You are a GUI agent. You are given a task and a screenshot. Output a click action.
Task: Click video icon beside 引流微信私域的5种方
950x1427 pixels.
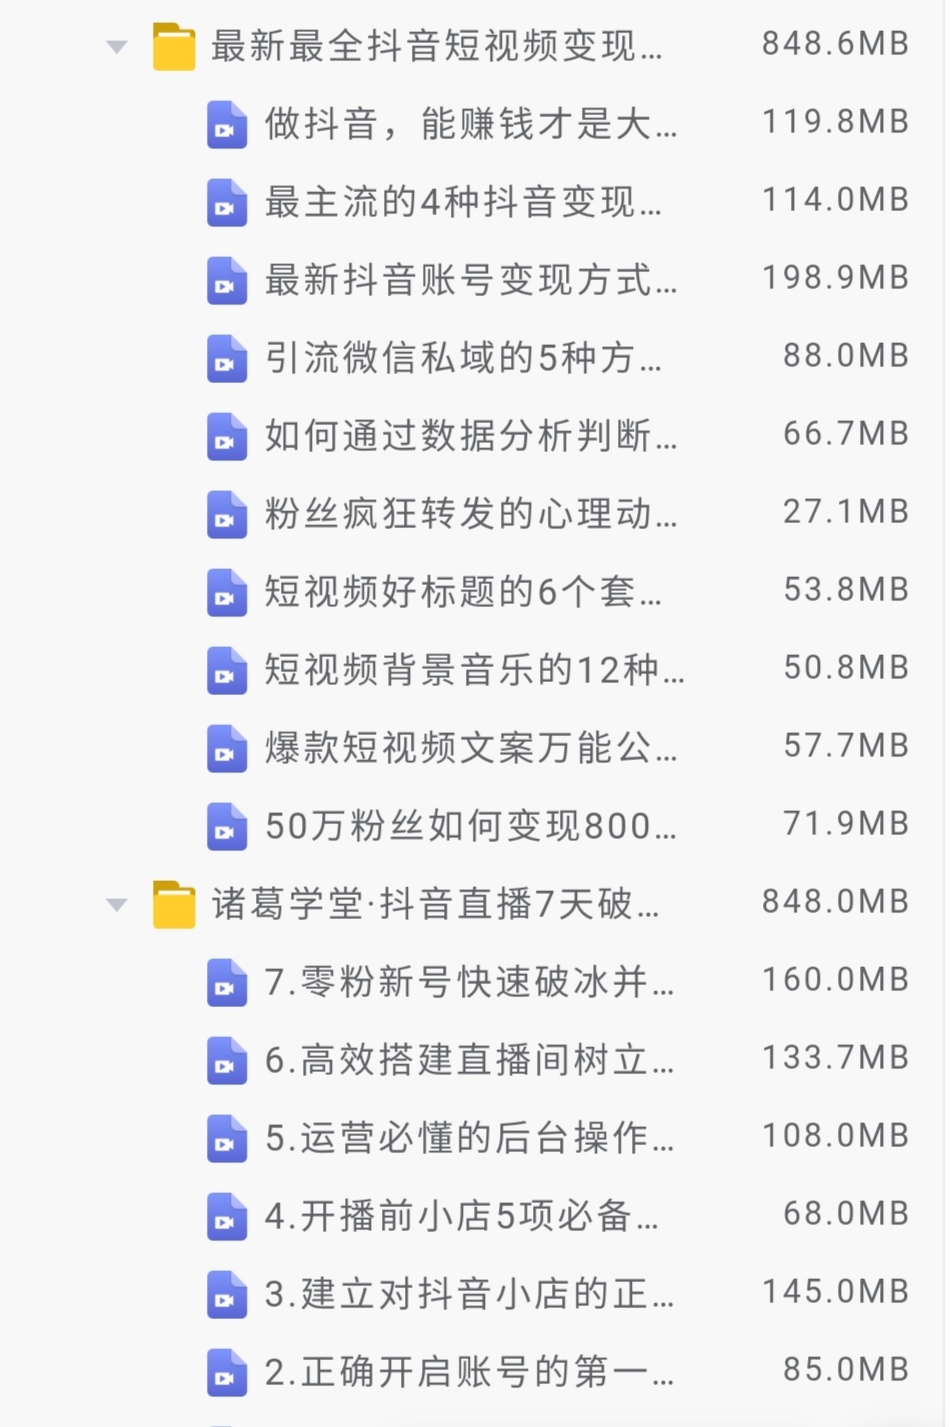coord(227,359)
